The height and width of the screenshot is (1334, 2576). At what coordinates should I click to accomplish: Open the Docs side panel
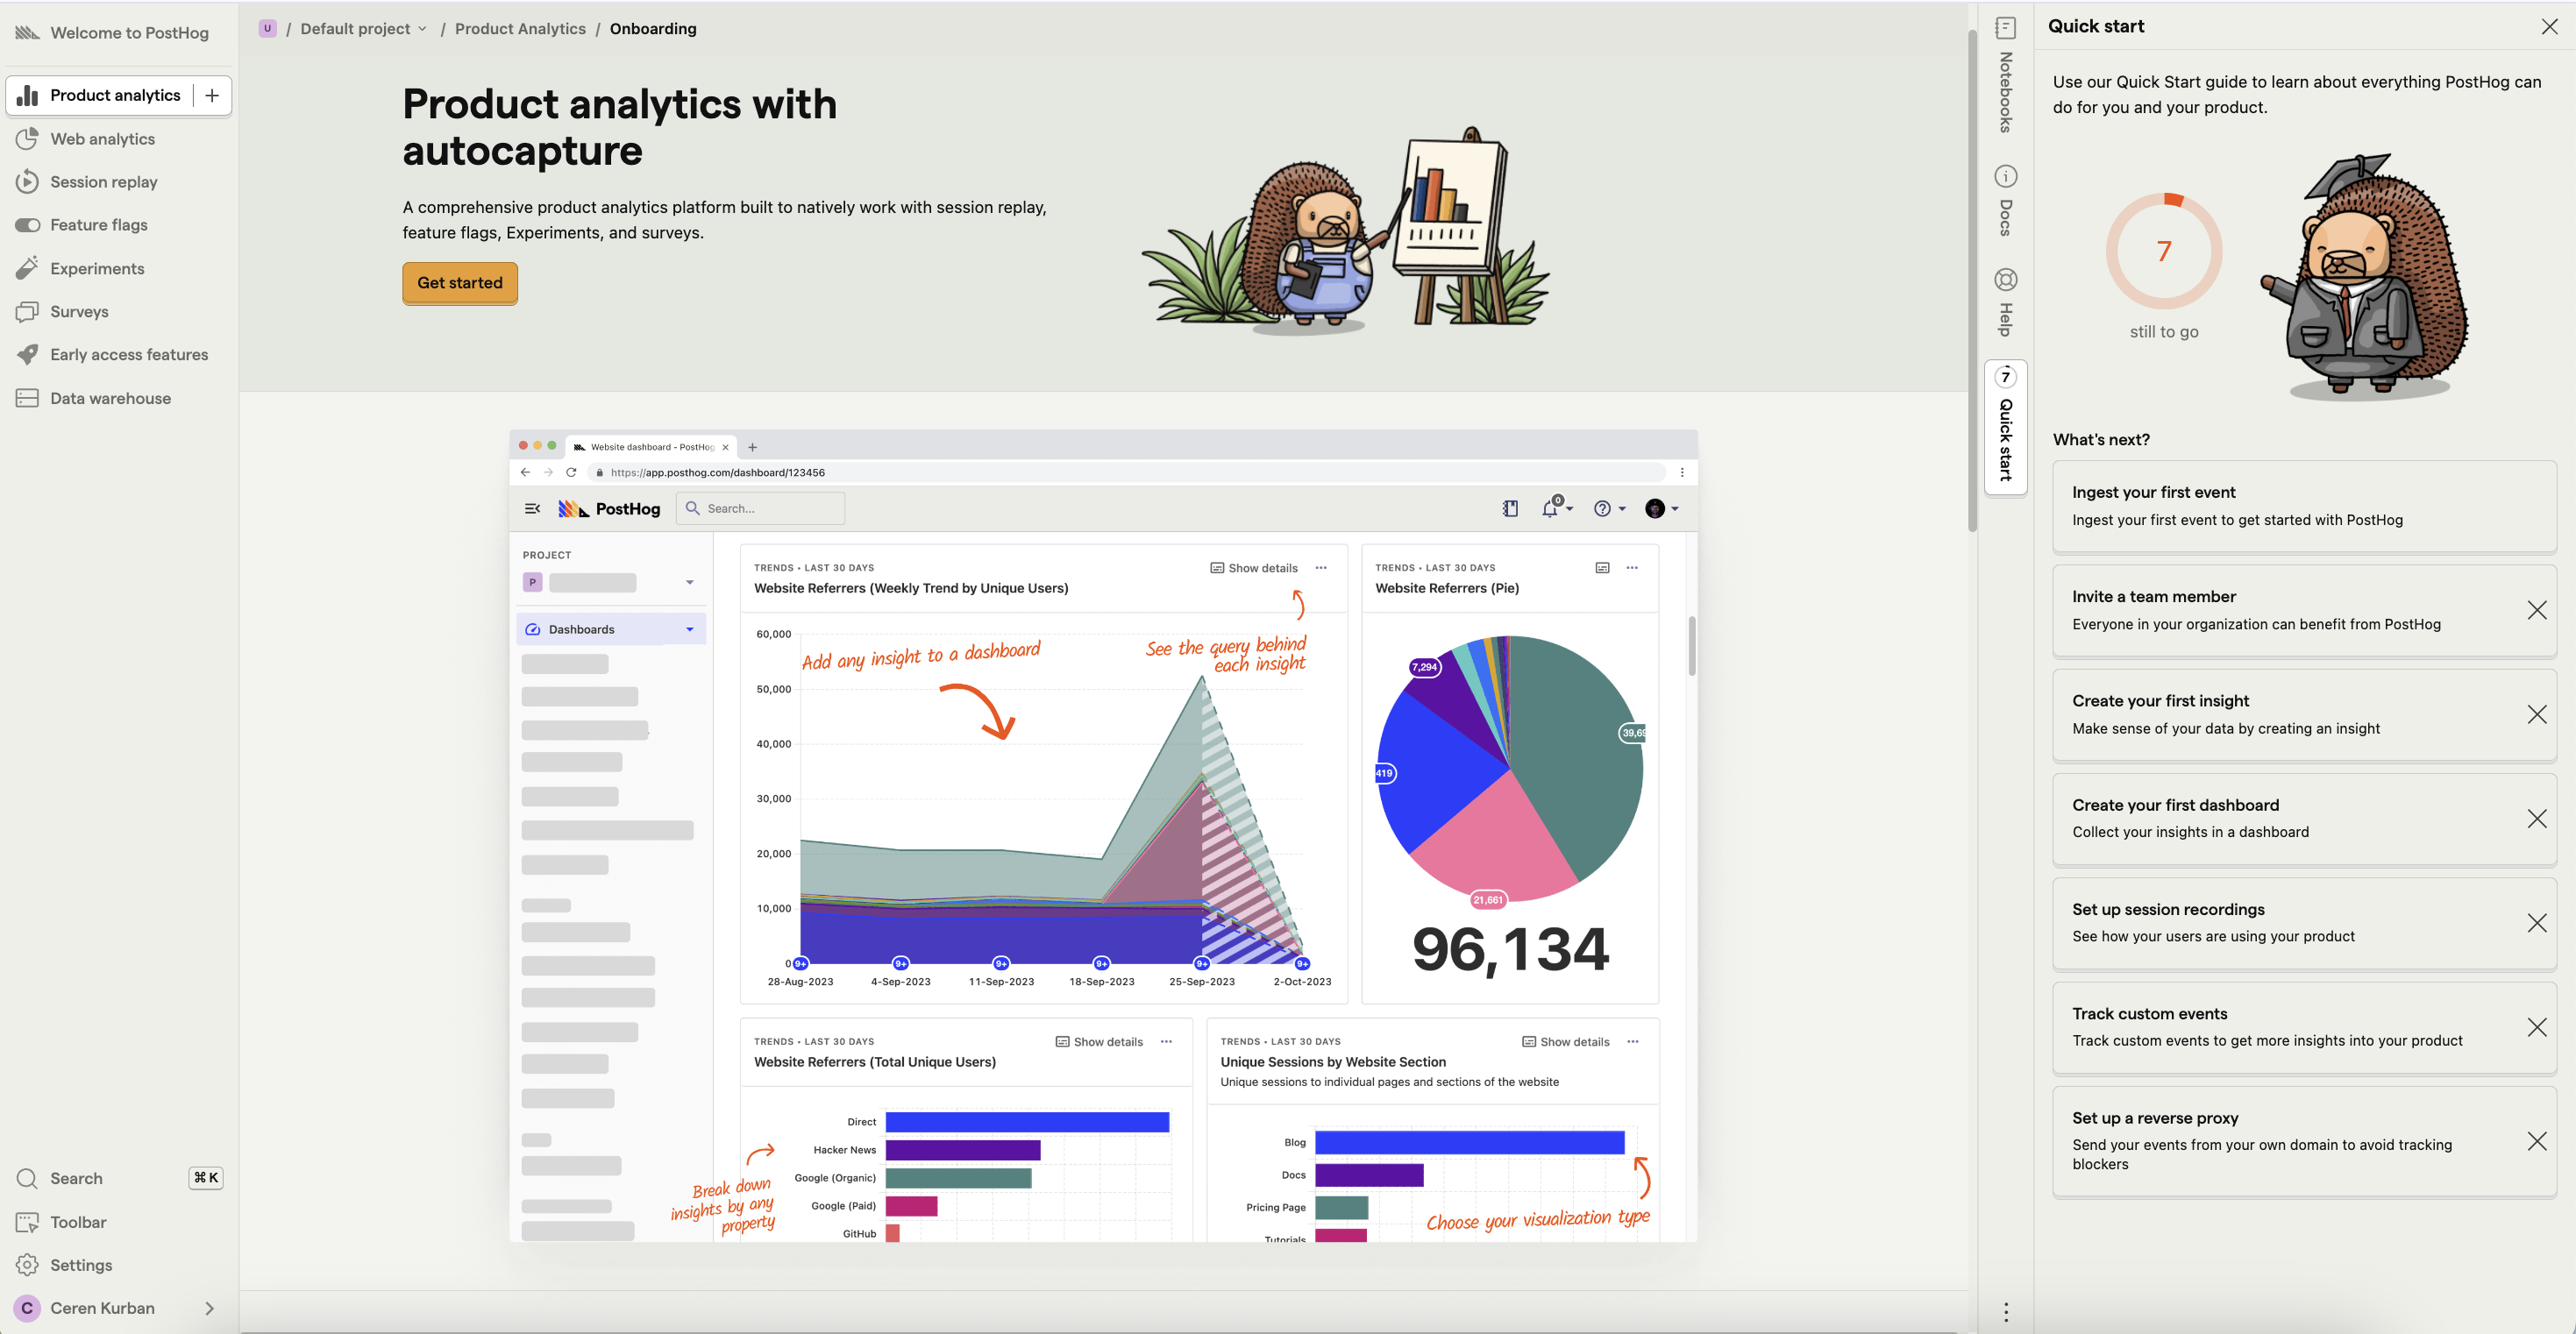(x=2005, y=201)
